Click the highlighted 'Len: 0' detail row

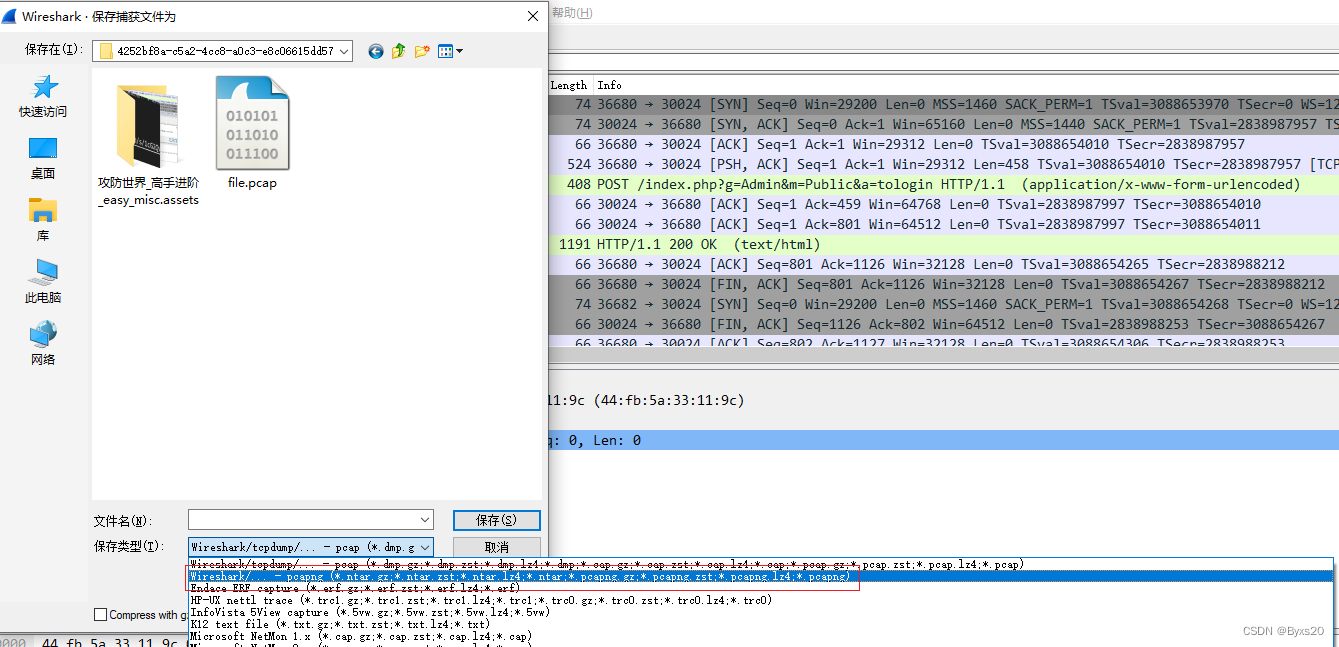pos(943,440)
